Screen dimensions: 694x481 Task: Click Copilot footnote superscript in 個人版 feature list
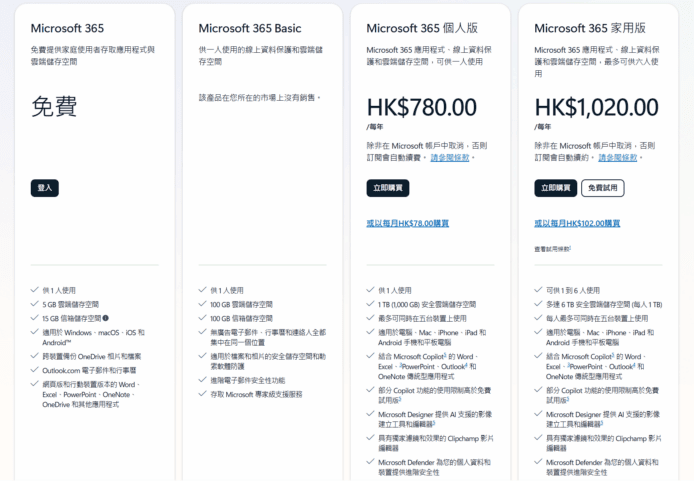tap(446, 355)
